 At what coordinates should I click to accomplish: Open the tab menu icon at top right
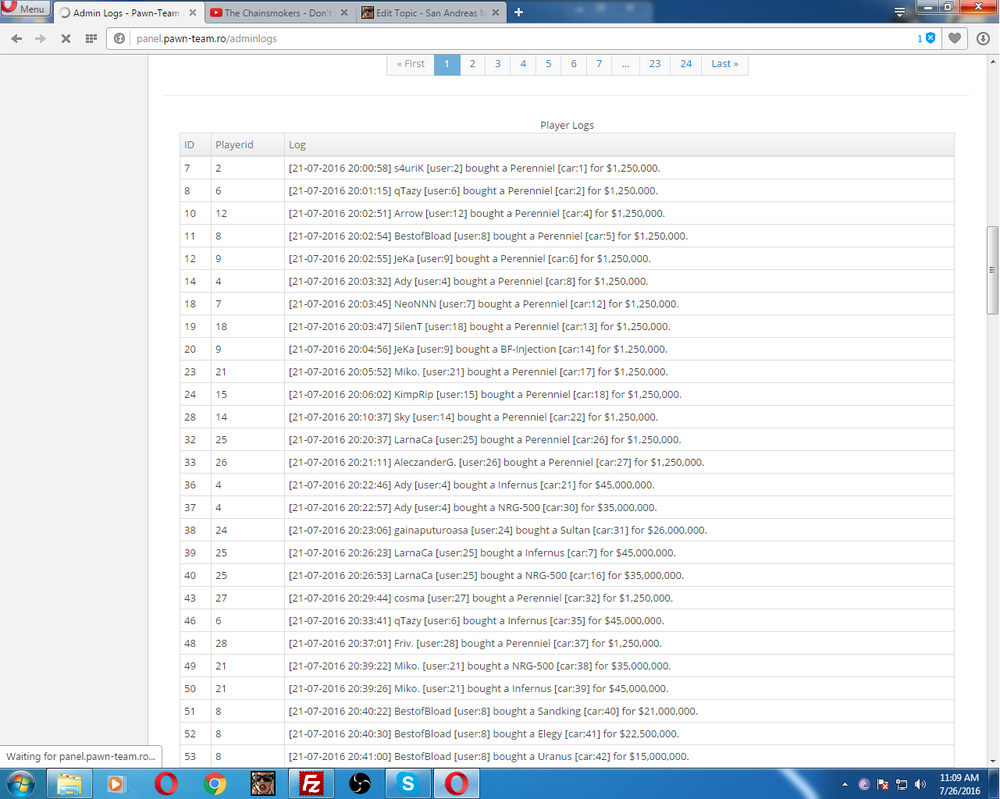899,12
